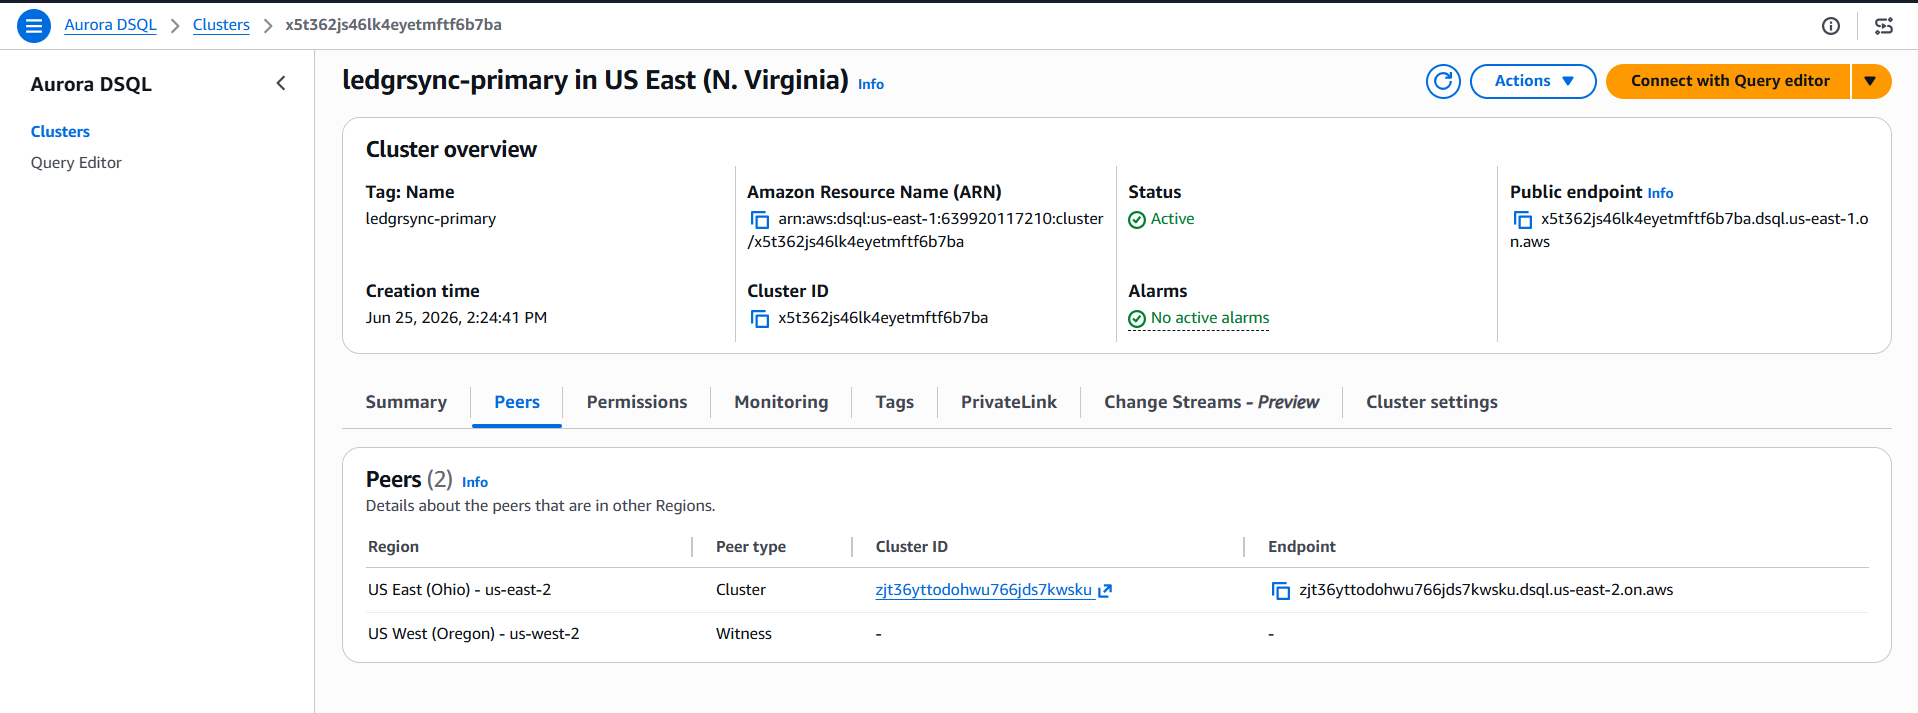Image resolution: width=1918 pixels, height=713 pixels.
Task: Copy the public endpoint address
Action: (x=1523, y=220)
